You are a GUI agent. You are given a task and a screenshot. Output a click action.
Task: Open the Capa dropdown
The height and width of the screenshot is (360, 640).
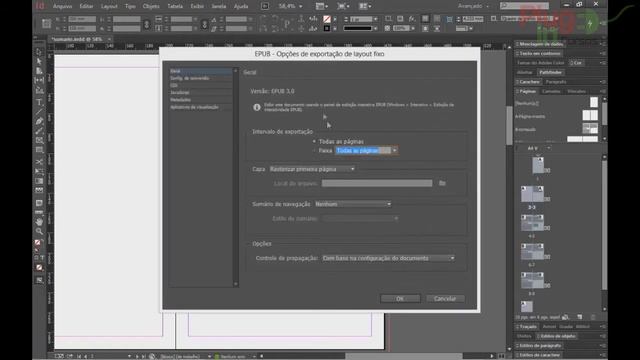click(312, 169)
